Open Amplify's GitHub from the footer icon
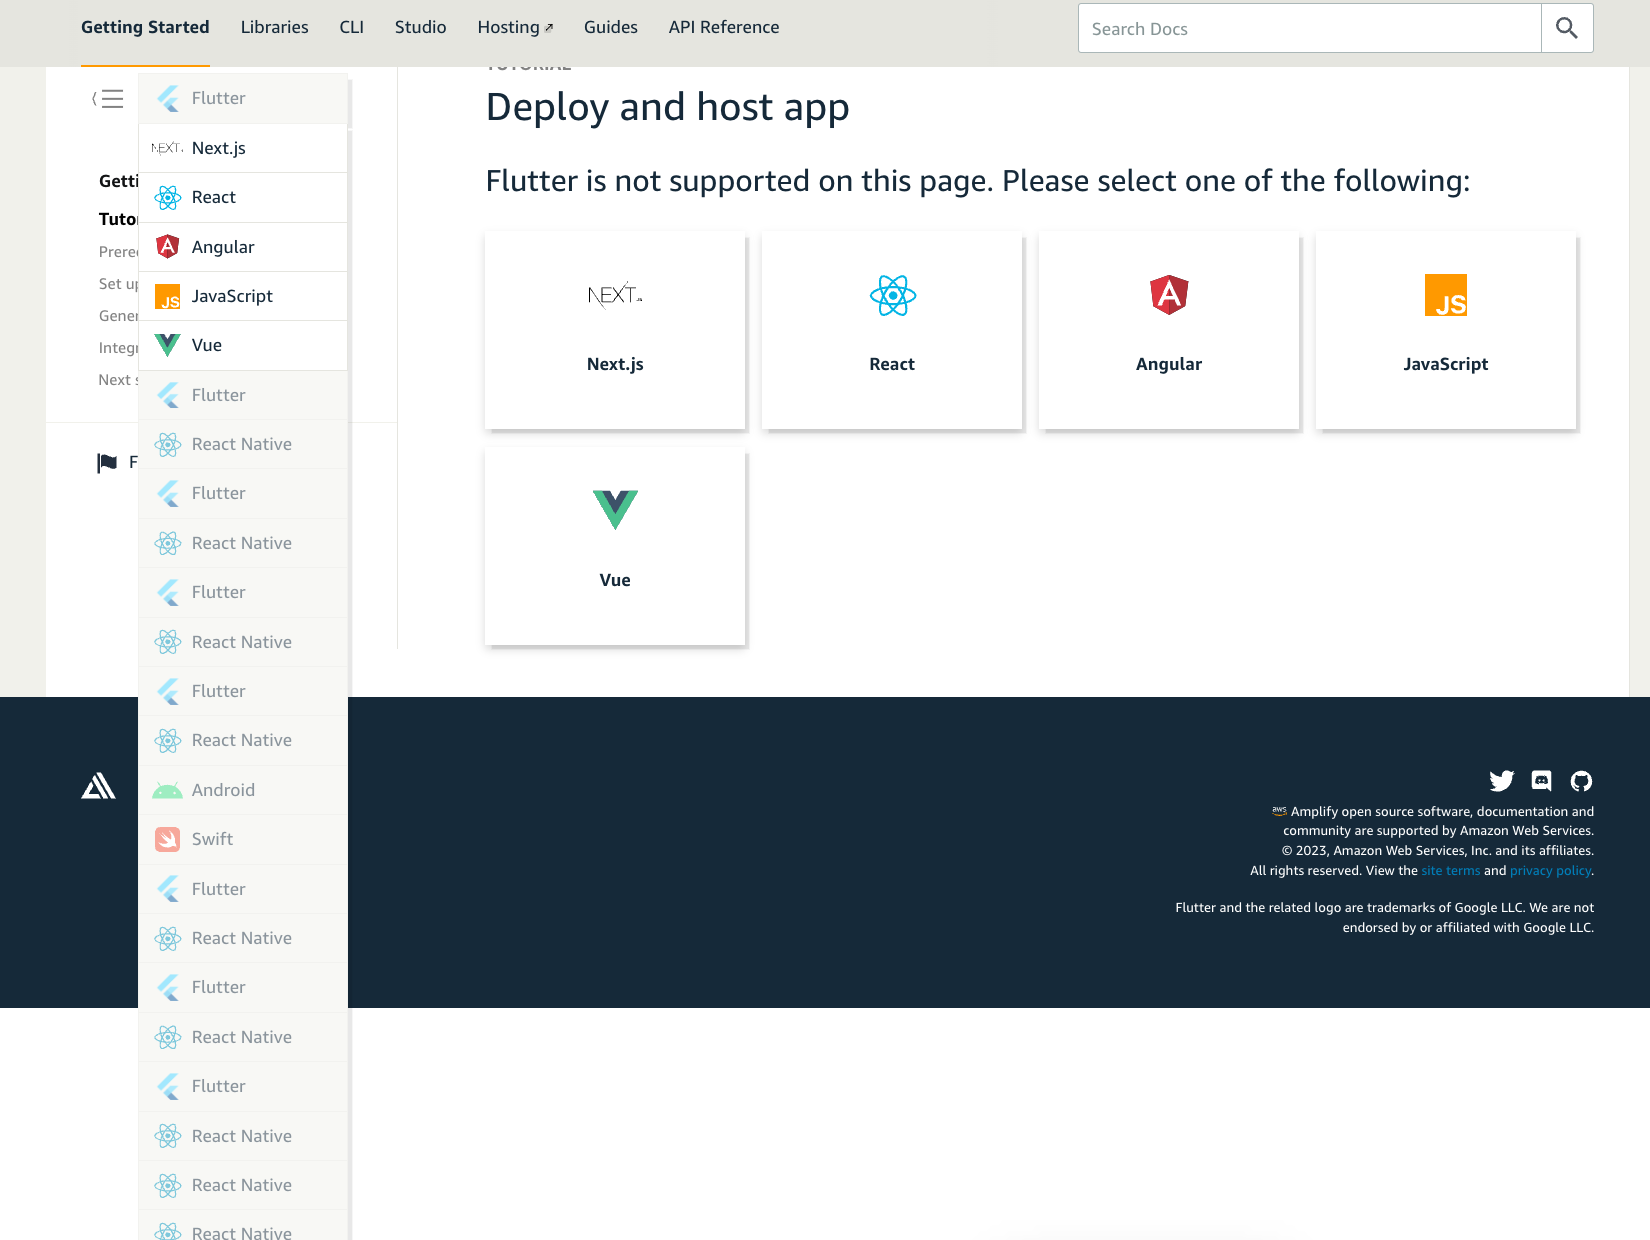This screenshot has width=1650, height=1240. click(x=1580, y=781)
